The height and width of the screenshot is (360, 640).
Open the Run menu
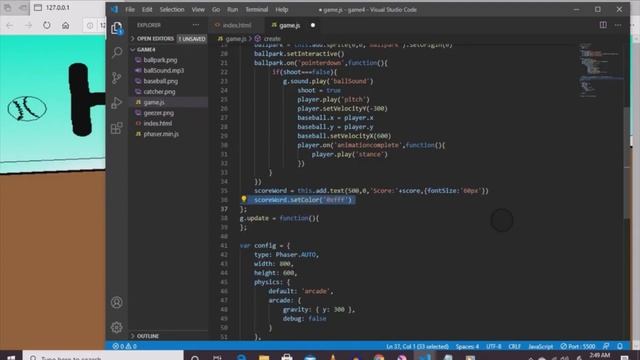(x=233, y=9)
